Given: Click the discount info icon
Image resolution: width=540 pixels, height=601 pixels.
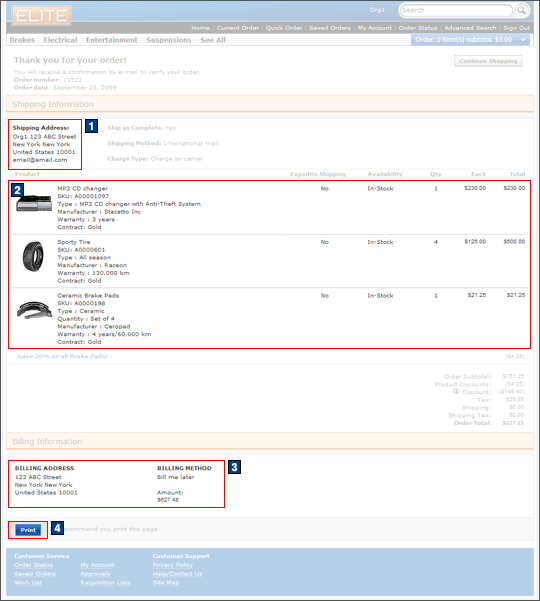Looking at the screenshot, I should [x=456, y=391].
